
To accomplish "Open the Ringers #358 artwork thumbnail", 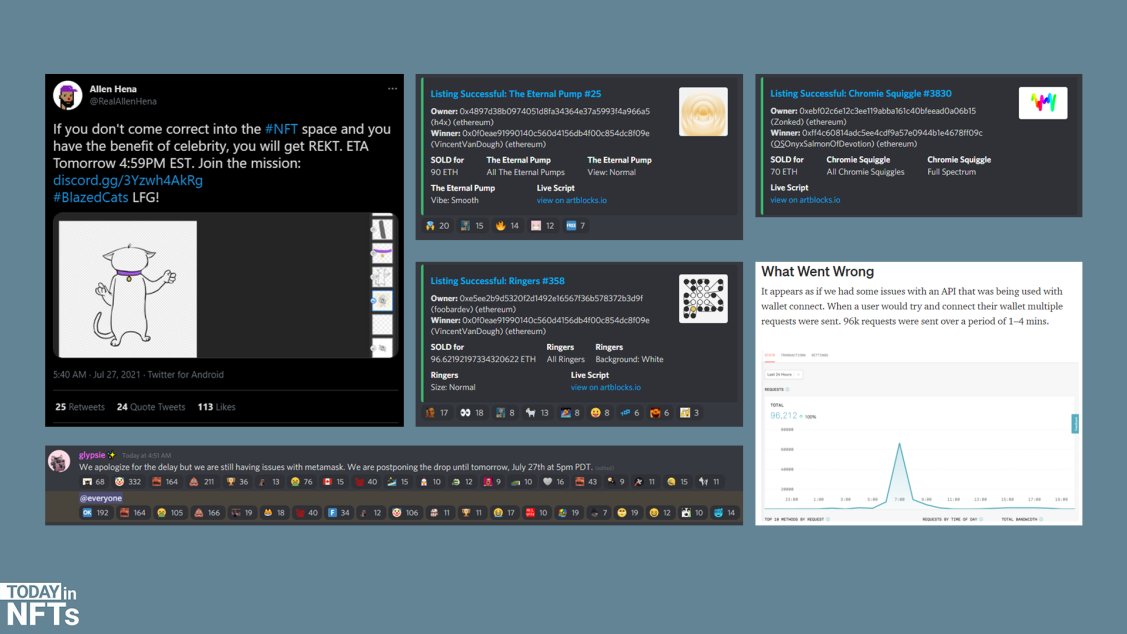I will click(703, 298).
